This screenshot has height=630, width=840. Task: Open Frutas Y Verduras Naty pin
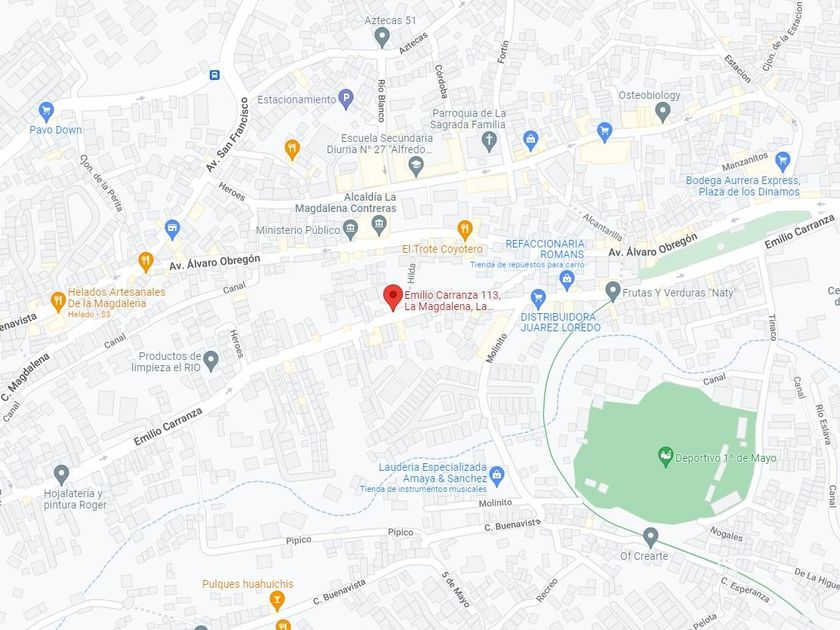click(x=612, y=291)
